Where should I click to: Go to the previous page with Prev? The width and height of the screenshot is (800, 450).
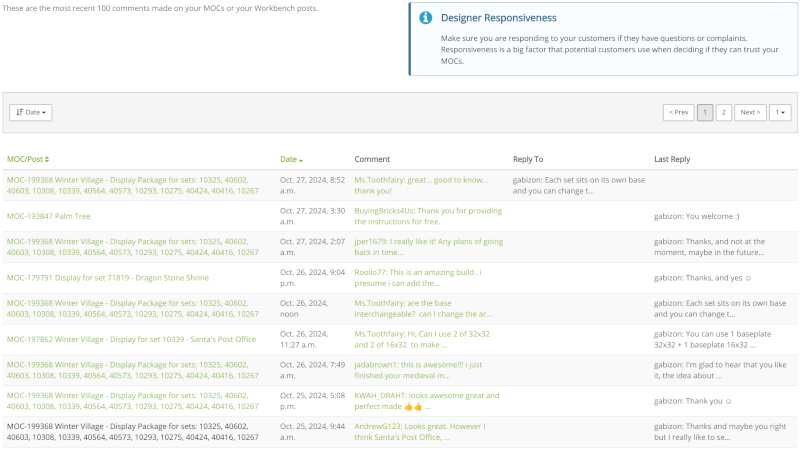tap(678, 112)
